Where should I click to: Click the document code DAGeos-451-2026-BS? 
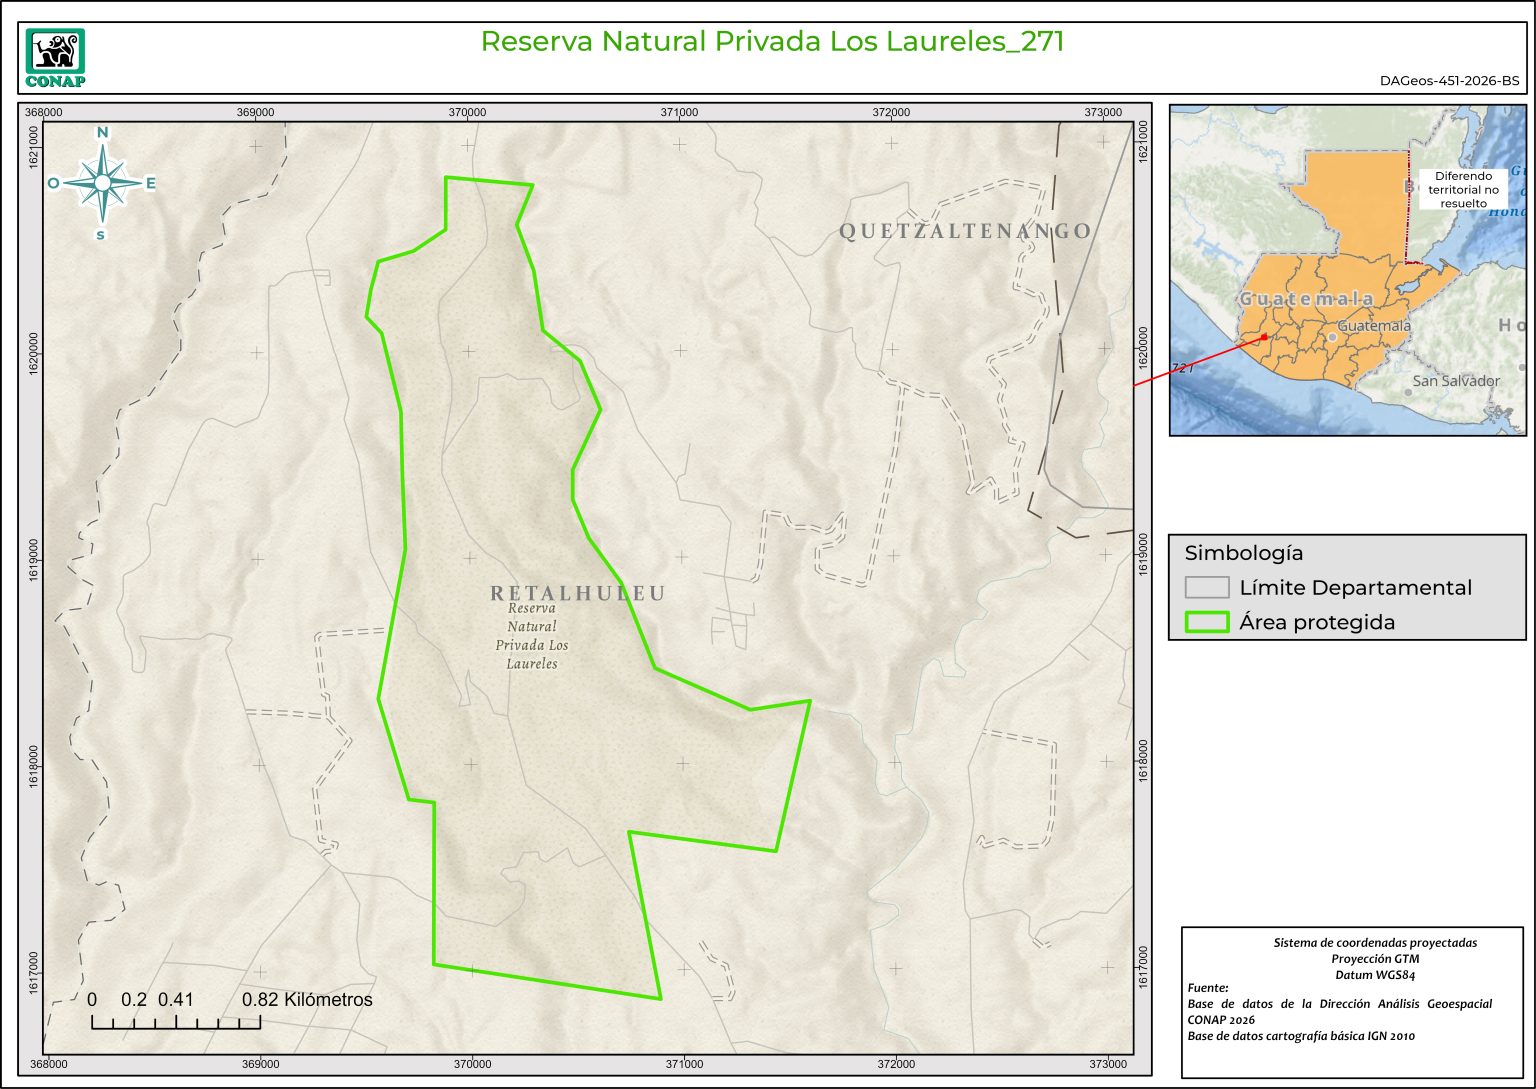[1449, 81]
